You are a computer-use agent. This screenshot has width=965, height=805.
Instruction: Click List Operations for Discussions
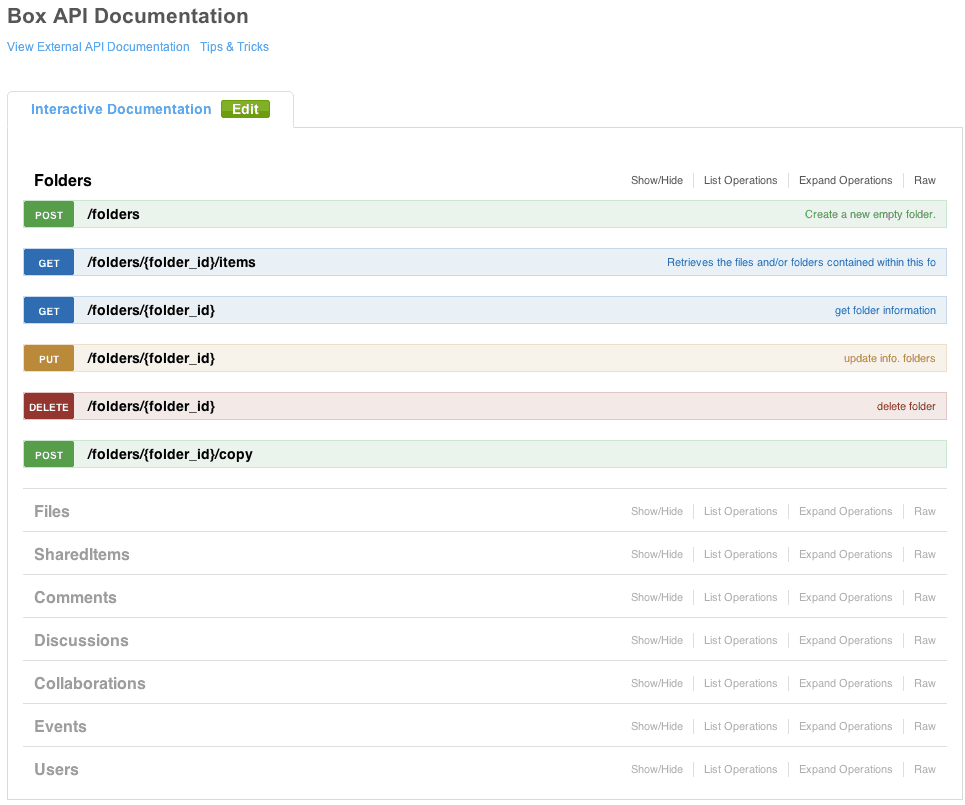[740, 641]
